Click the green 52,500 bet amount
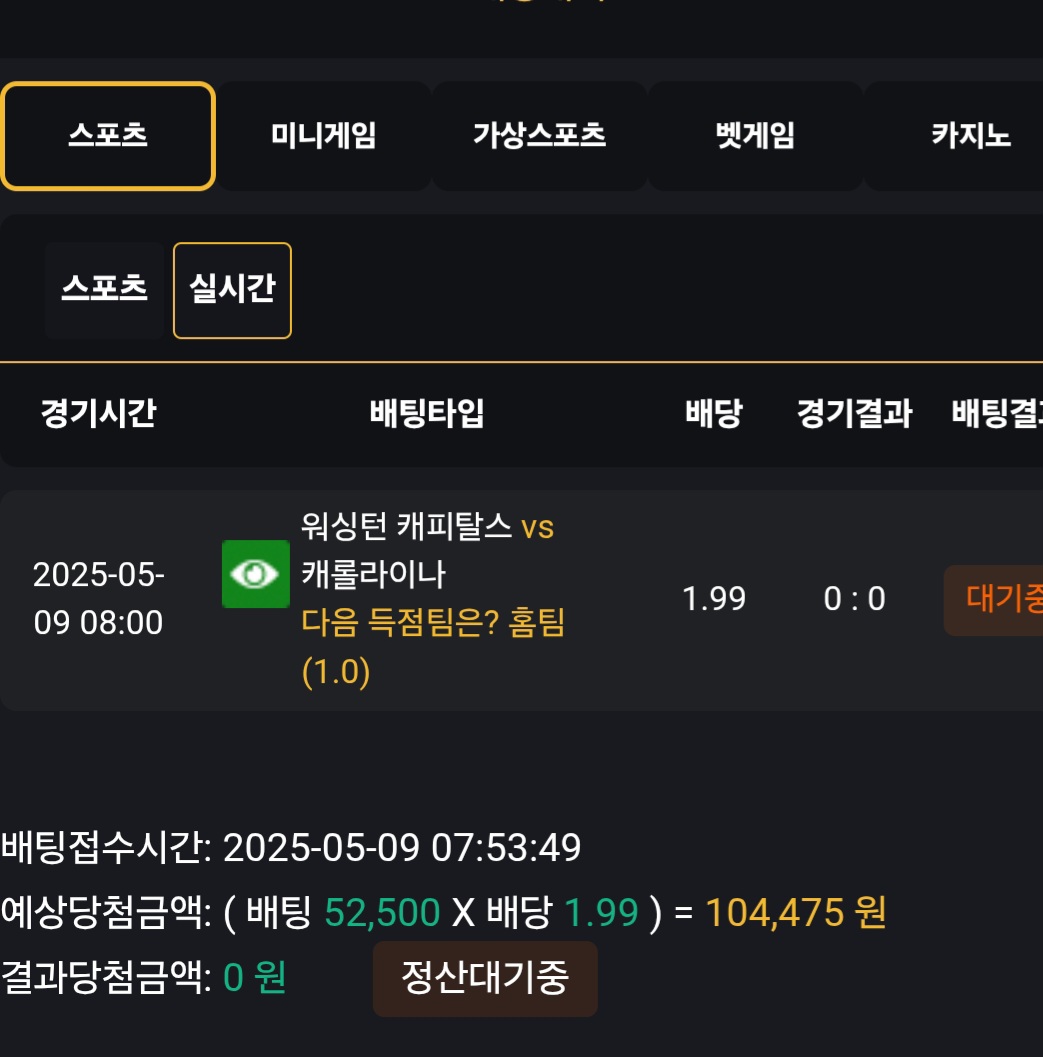The height and width of the screenshot is (1057, 1043). (x=382, y=912)
